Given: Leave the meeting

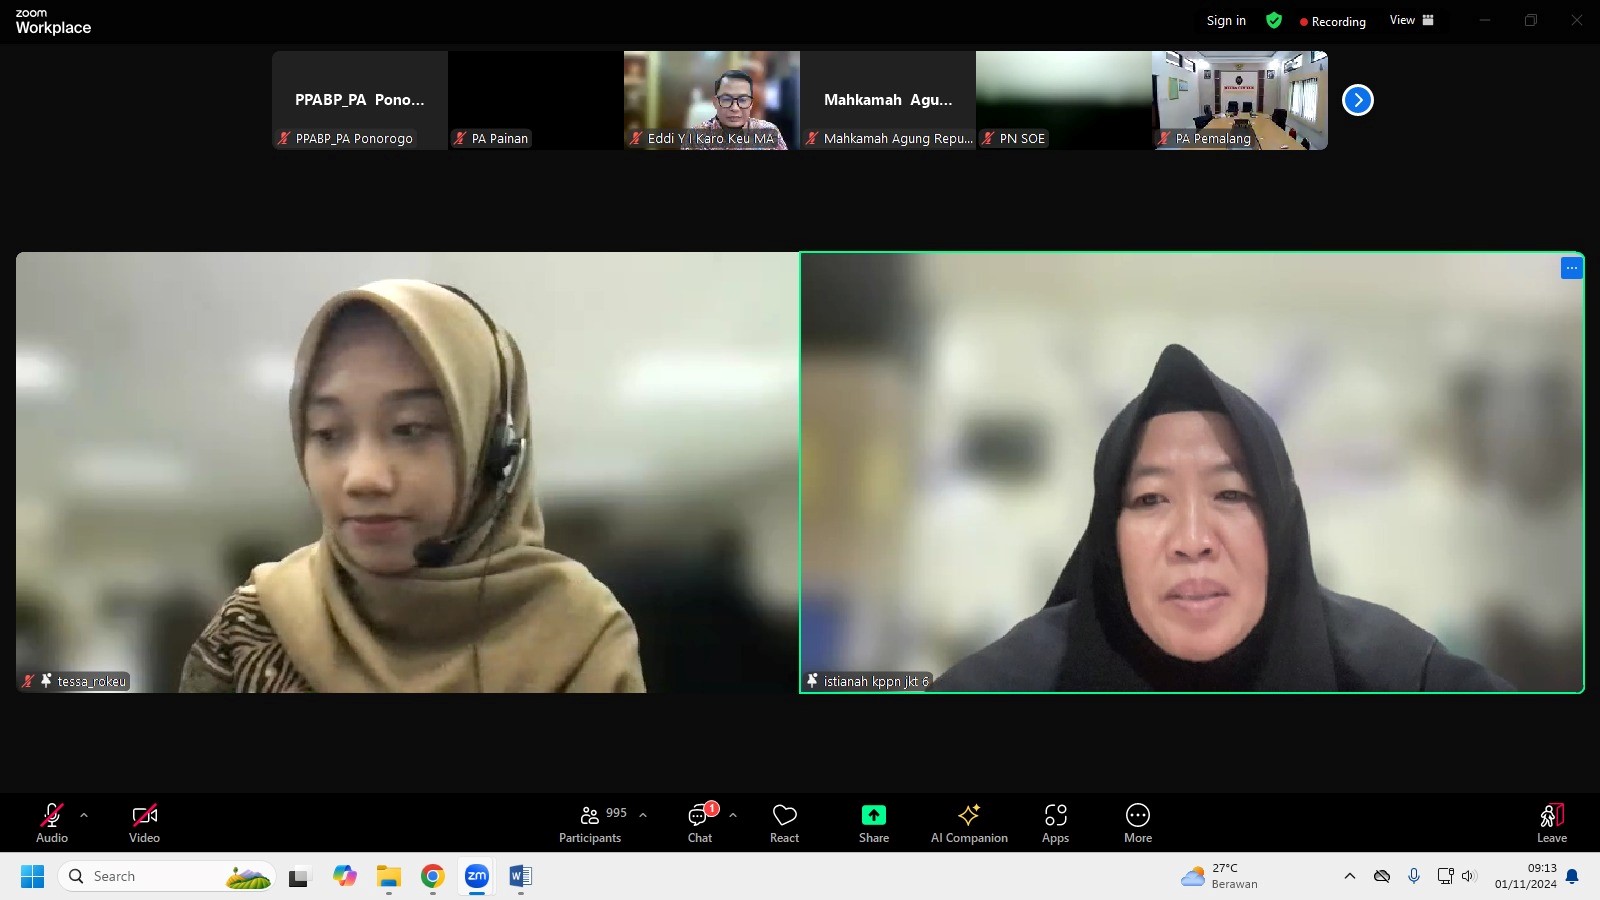Looking at the screenshot, I should [x=1551, y=823].
